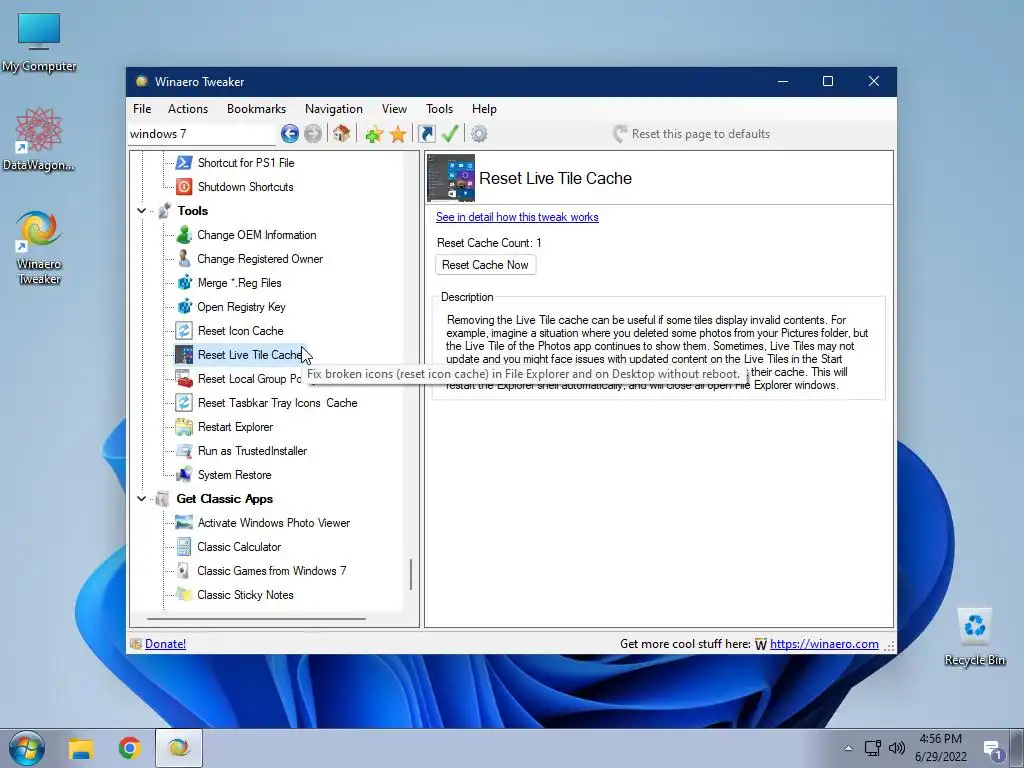The height and width of the screenshot is (768, 1024).
Task: Click the tree panel horizontal scrollbar
Action: [256, 618]
